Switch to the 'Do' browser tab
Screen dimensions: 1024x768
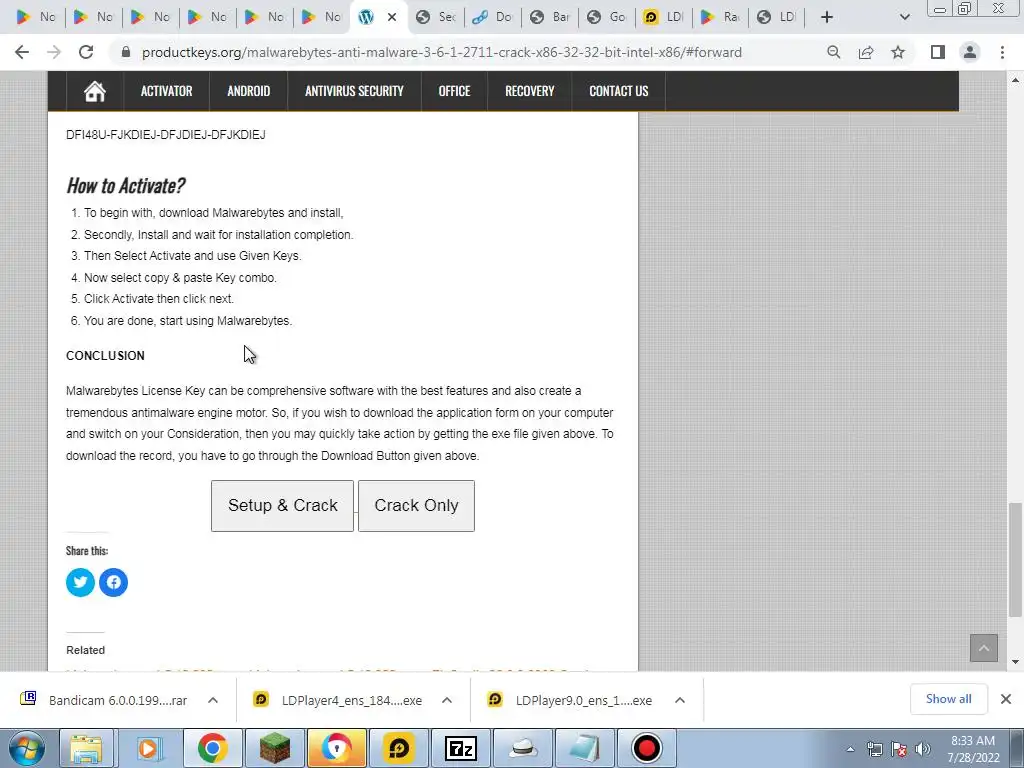pos(493,17)
